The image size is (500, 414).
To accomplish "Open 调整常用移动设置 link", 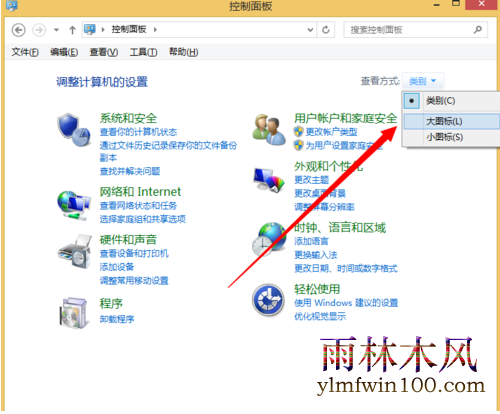I will click(x=134, y=280).
